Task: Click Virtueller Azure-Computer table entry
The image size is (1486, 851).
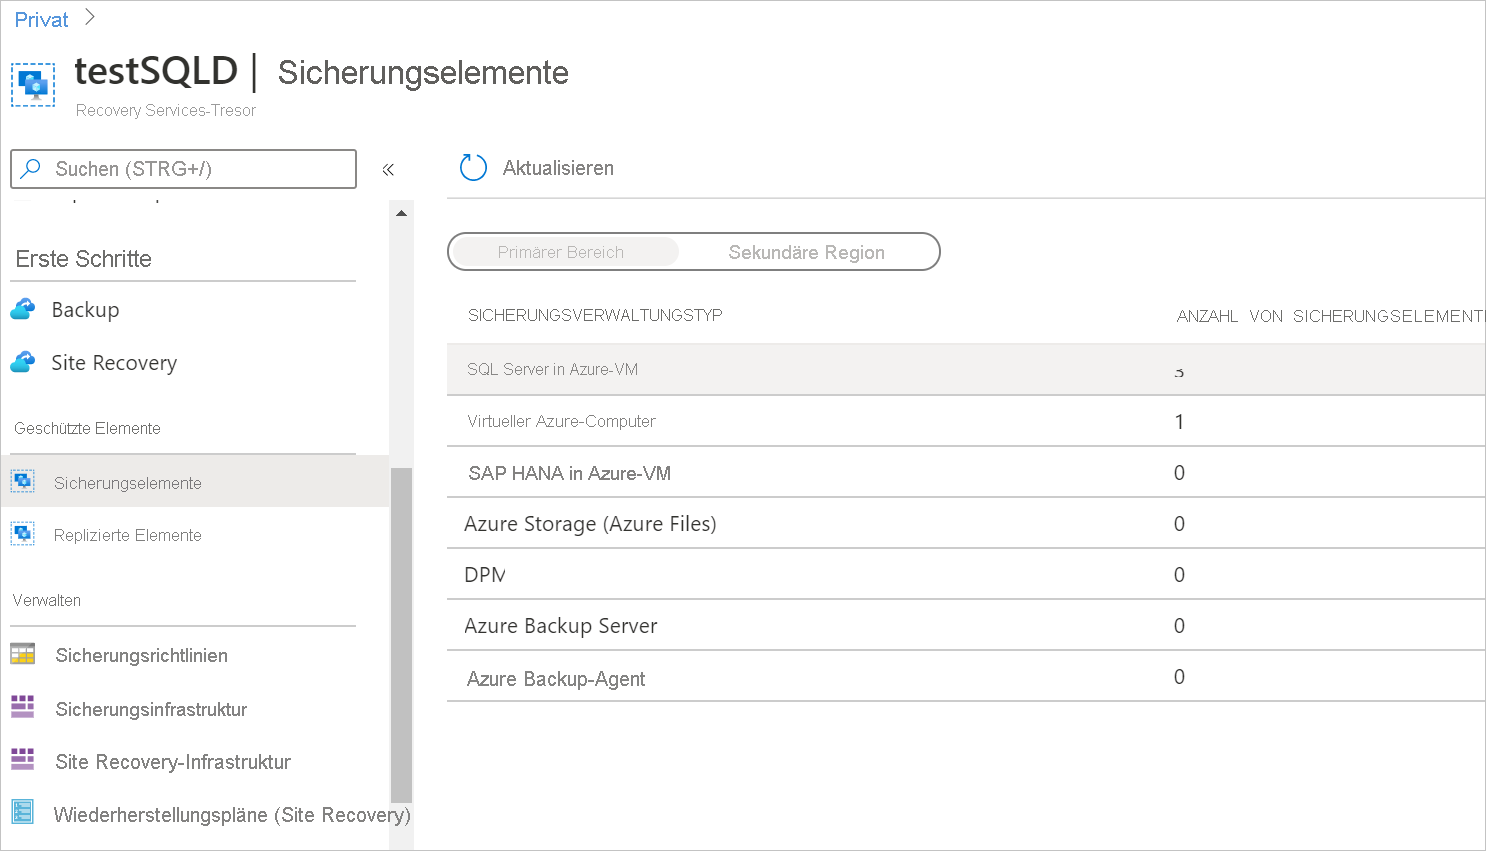Action: click(560, 421)
